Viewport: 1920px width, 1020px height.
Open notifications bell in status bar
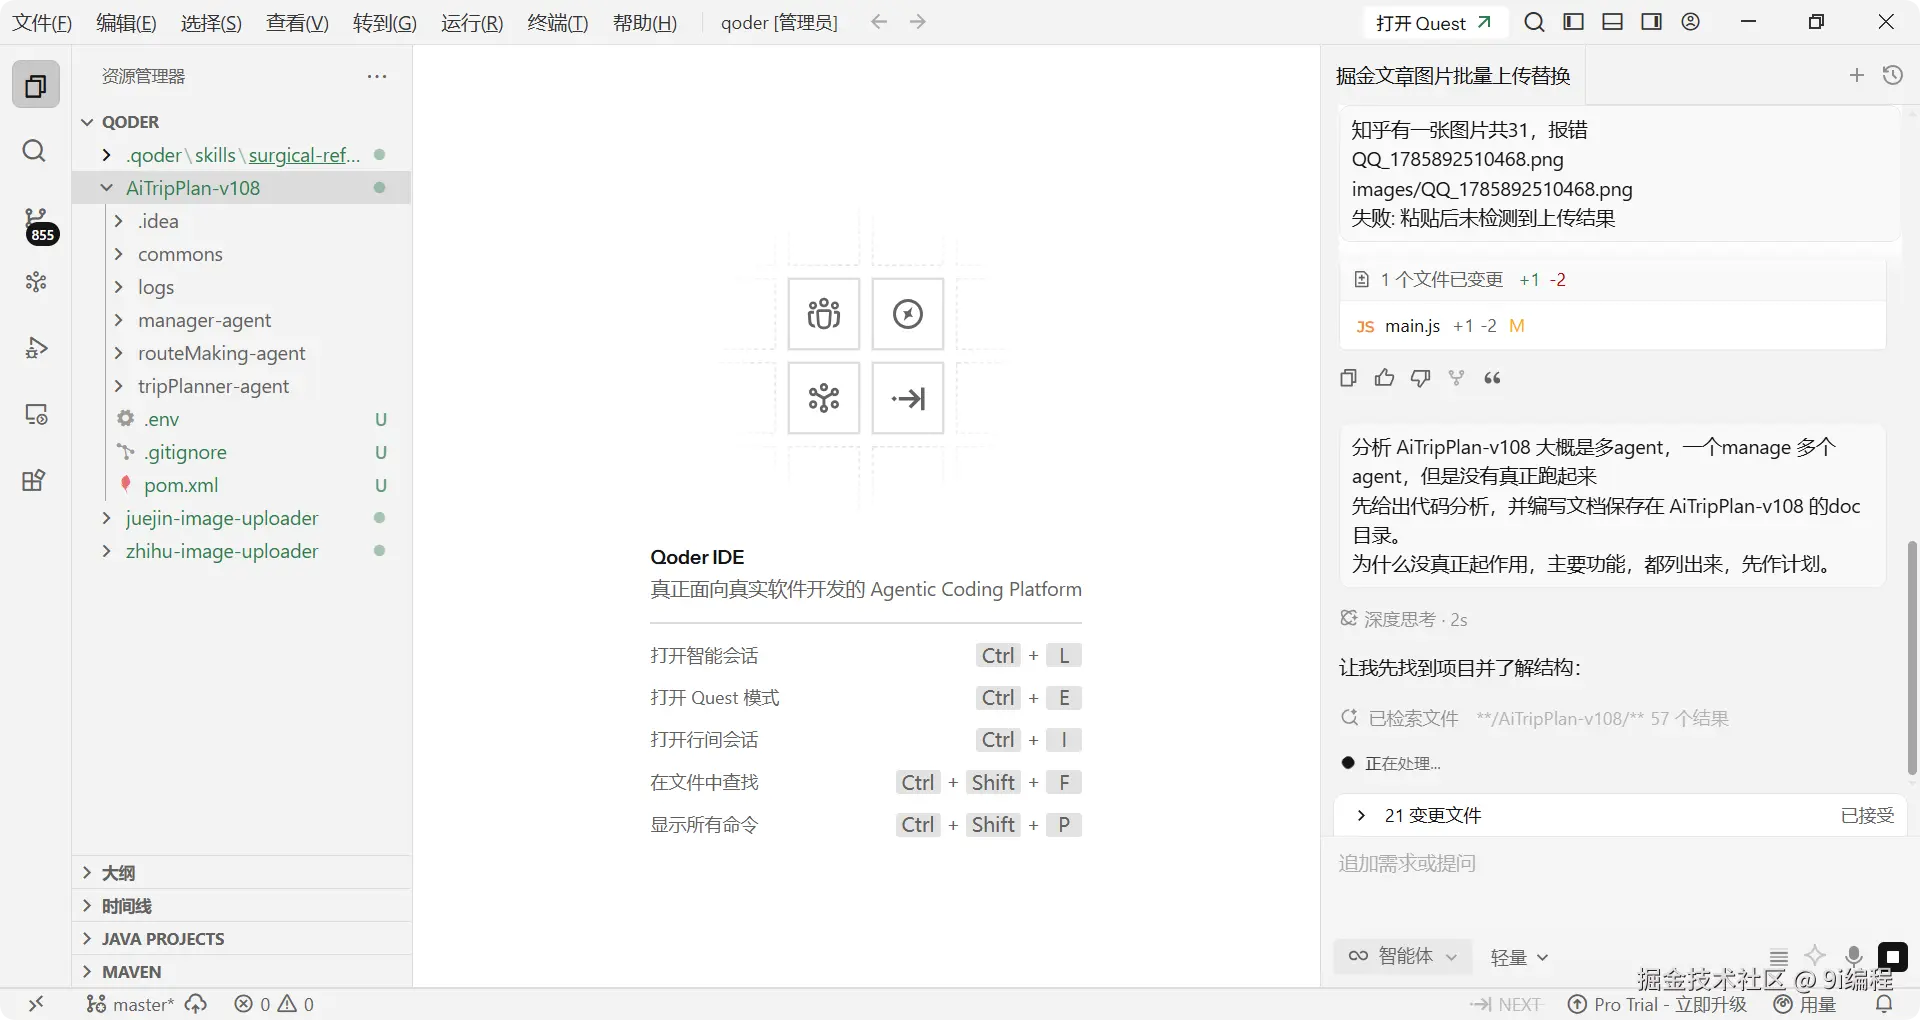1884,1004
